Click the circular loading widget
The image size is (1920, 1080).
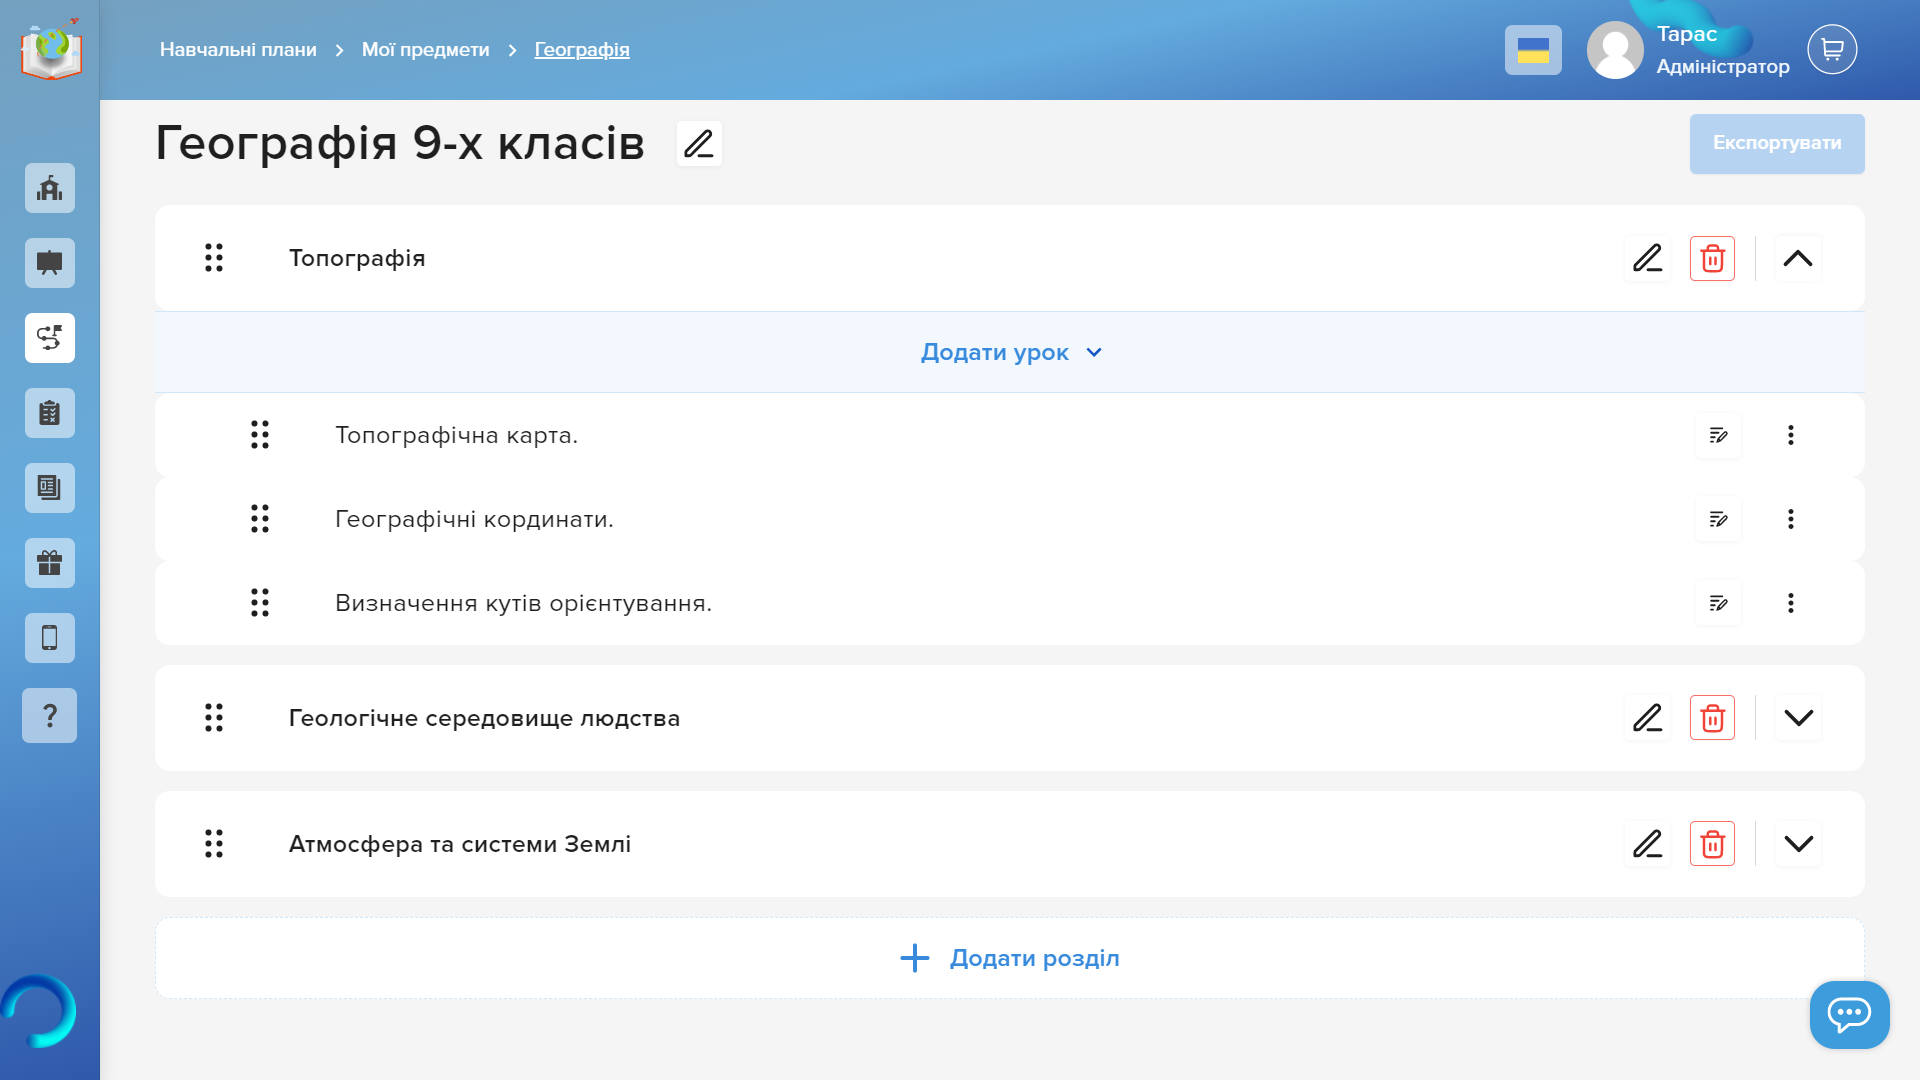pos(38,1011)
